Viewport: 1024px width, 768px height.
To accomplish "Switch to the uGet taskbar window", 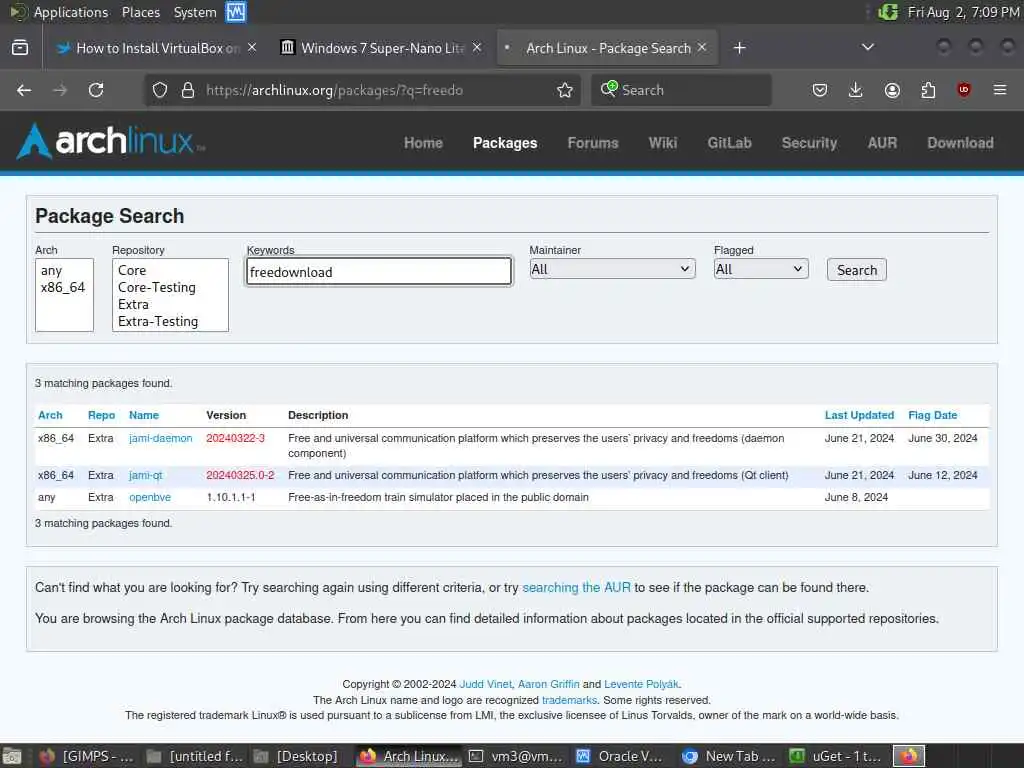I will (x=836, y=756).
